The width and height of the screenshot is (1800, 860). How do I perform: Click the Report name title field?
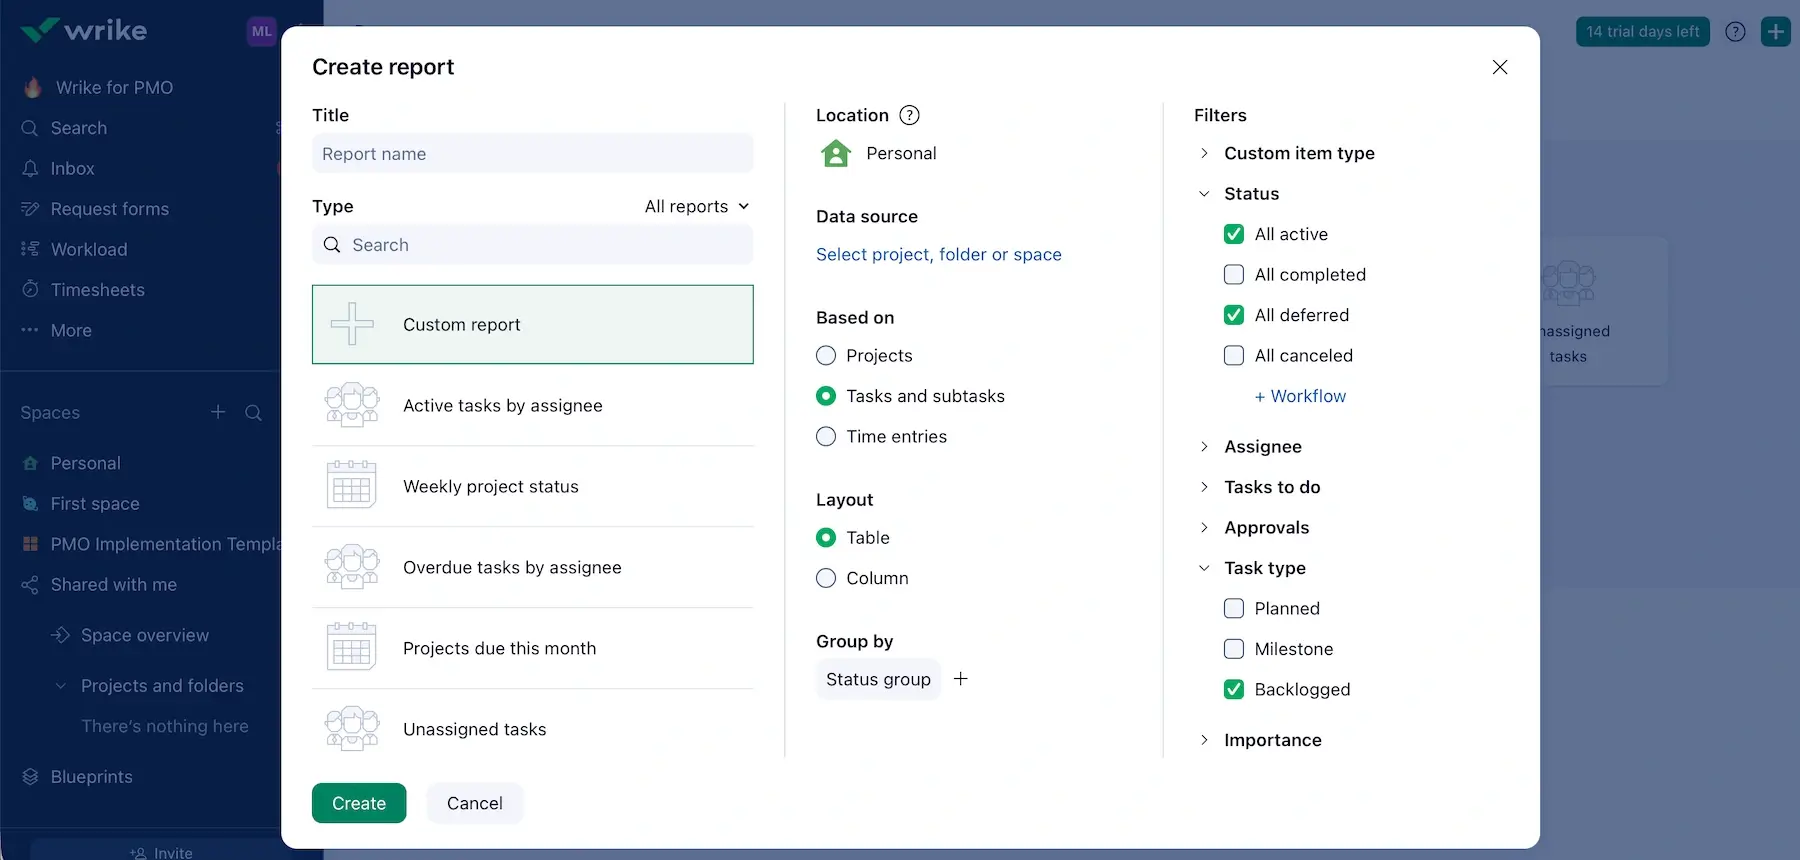tap(533, 154)
